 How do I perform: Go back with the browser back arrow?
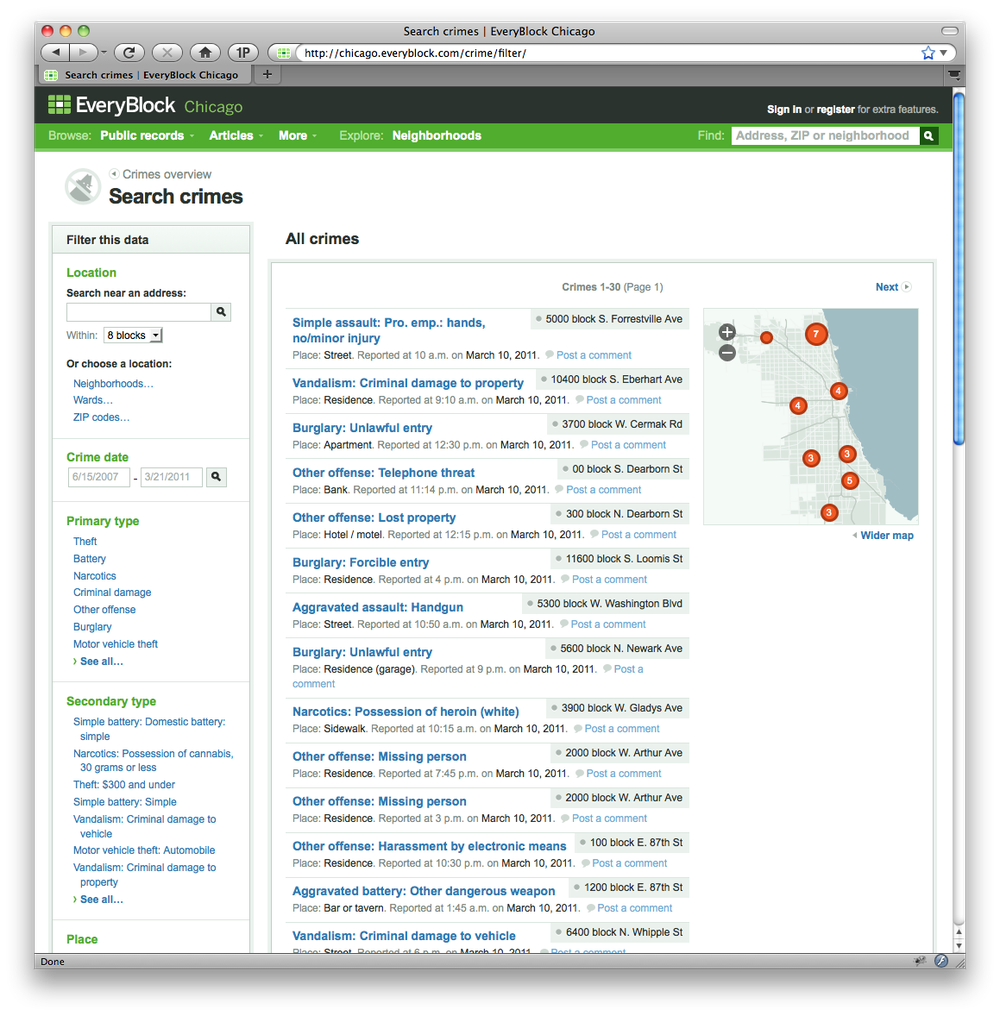click(56, 52)
